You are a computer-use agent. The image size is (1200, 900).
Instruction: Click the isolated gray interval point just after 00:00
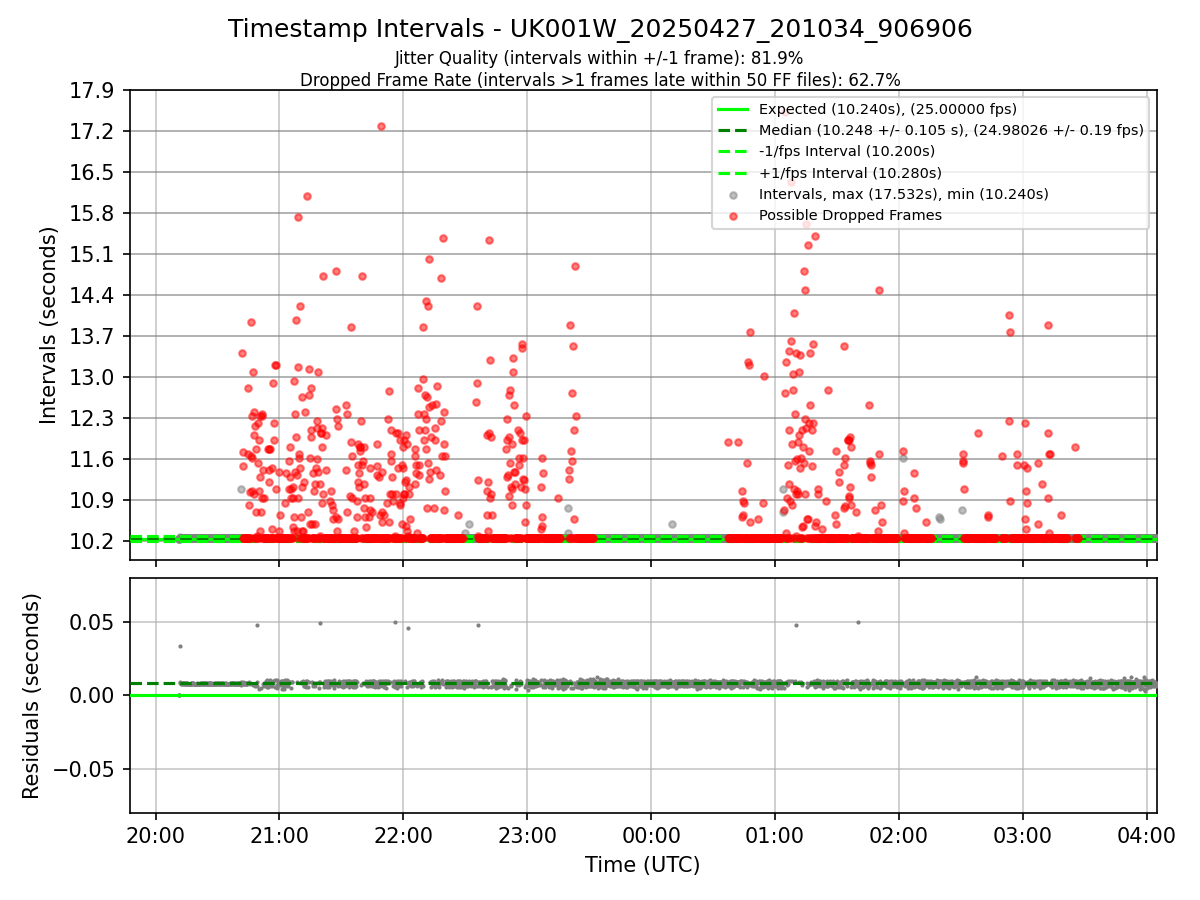[x=673, y=524]
